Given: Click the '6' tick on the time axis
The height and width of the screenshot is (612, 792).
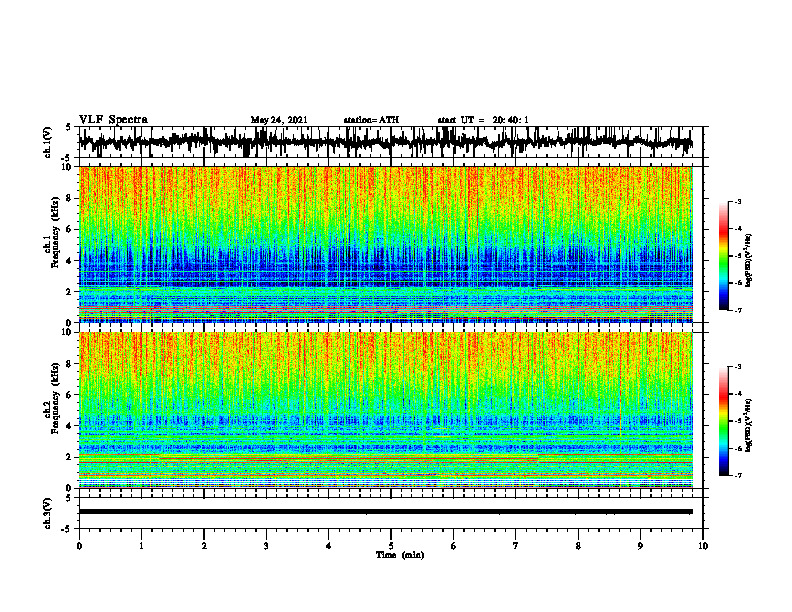Looking at the screenshot, I should pyautogui.click(x=454, y=546).
